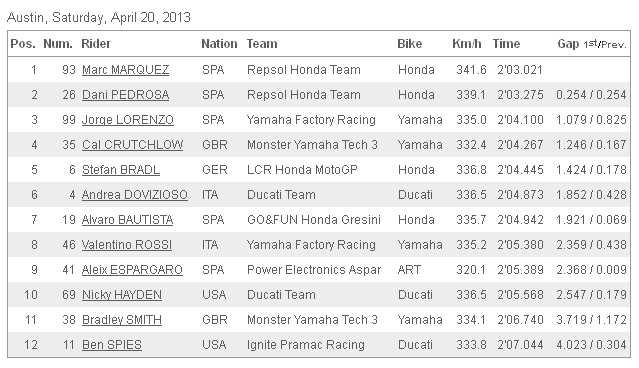The image size is (639, 368).
Task: Click the Time column header
Action: click(506, 44)
